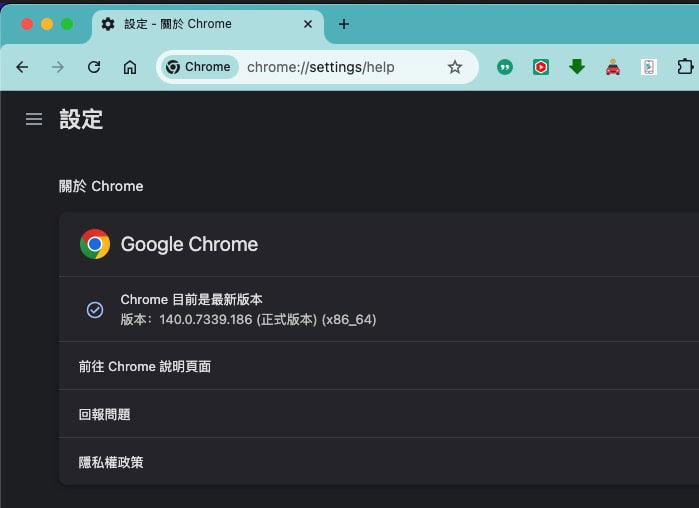Click the Google Chrome logo
Screen dimensions: 699x508
pos(95,244)
